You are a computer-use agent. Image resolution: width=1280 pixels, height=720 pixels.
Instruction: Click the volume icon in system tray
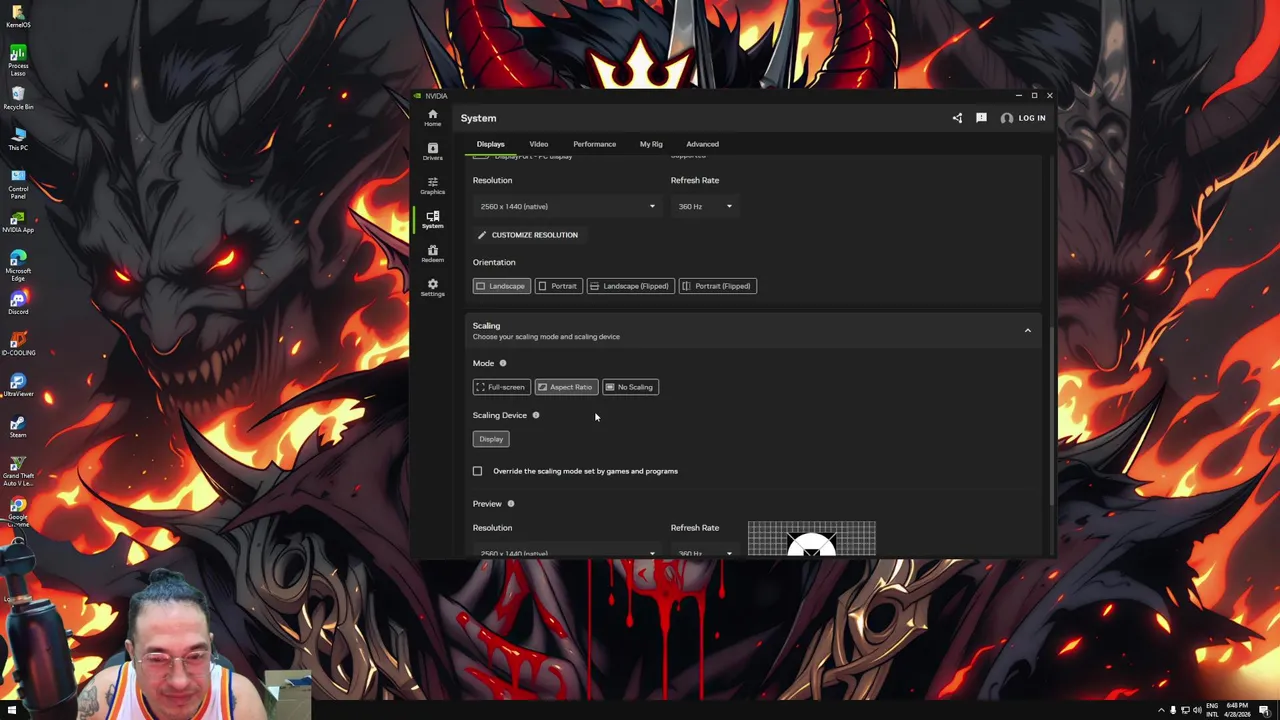(1197, 710)
